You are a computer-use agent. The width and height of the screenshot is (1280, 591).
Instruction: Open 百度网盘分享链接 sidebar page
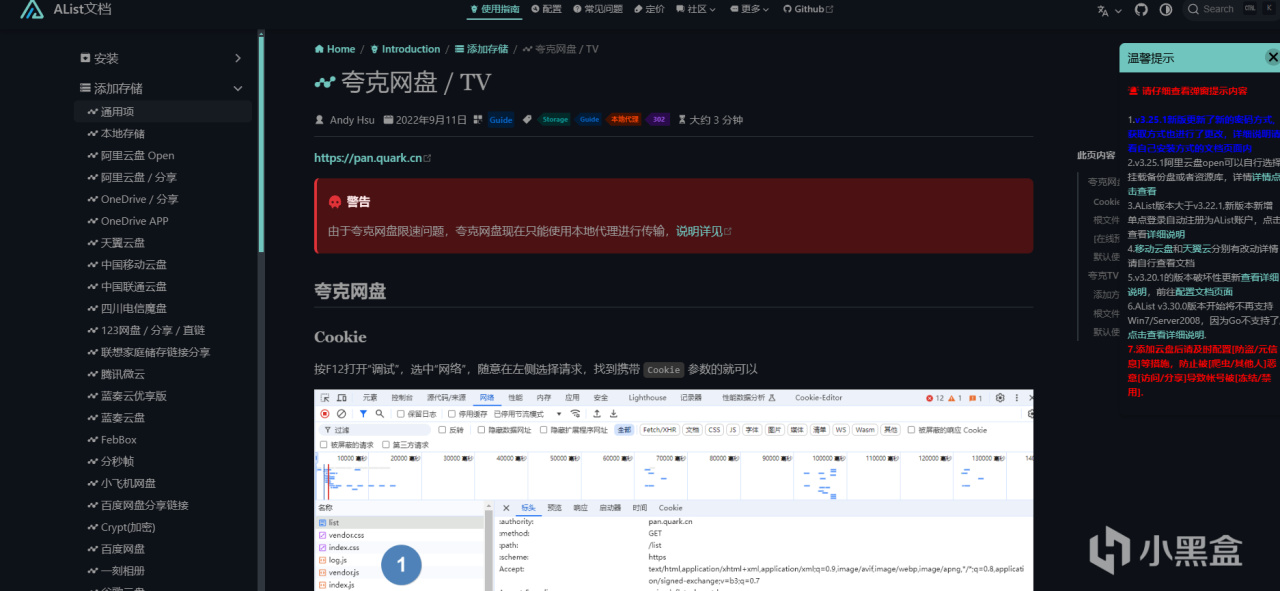point(162,505)
